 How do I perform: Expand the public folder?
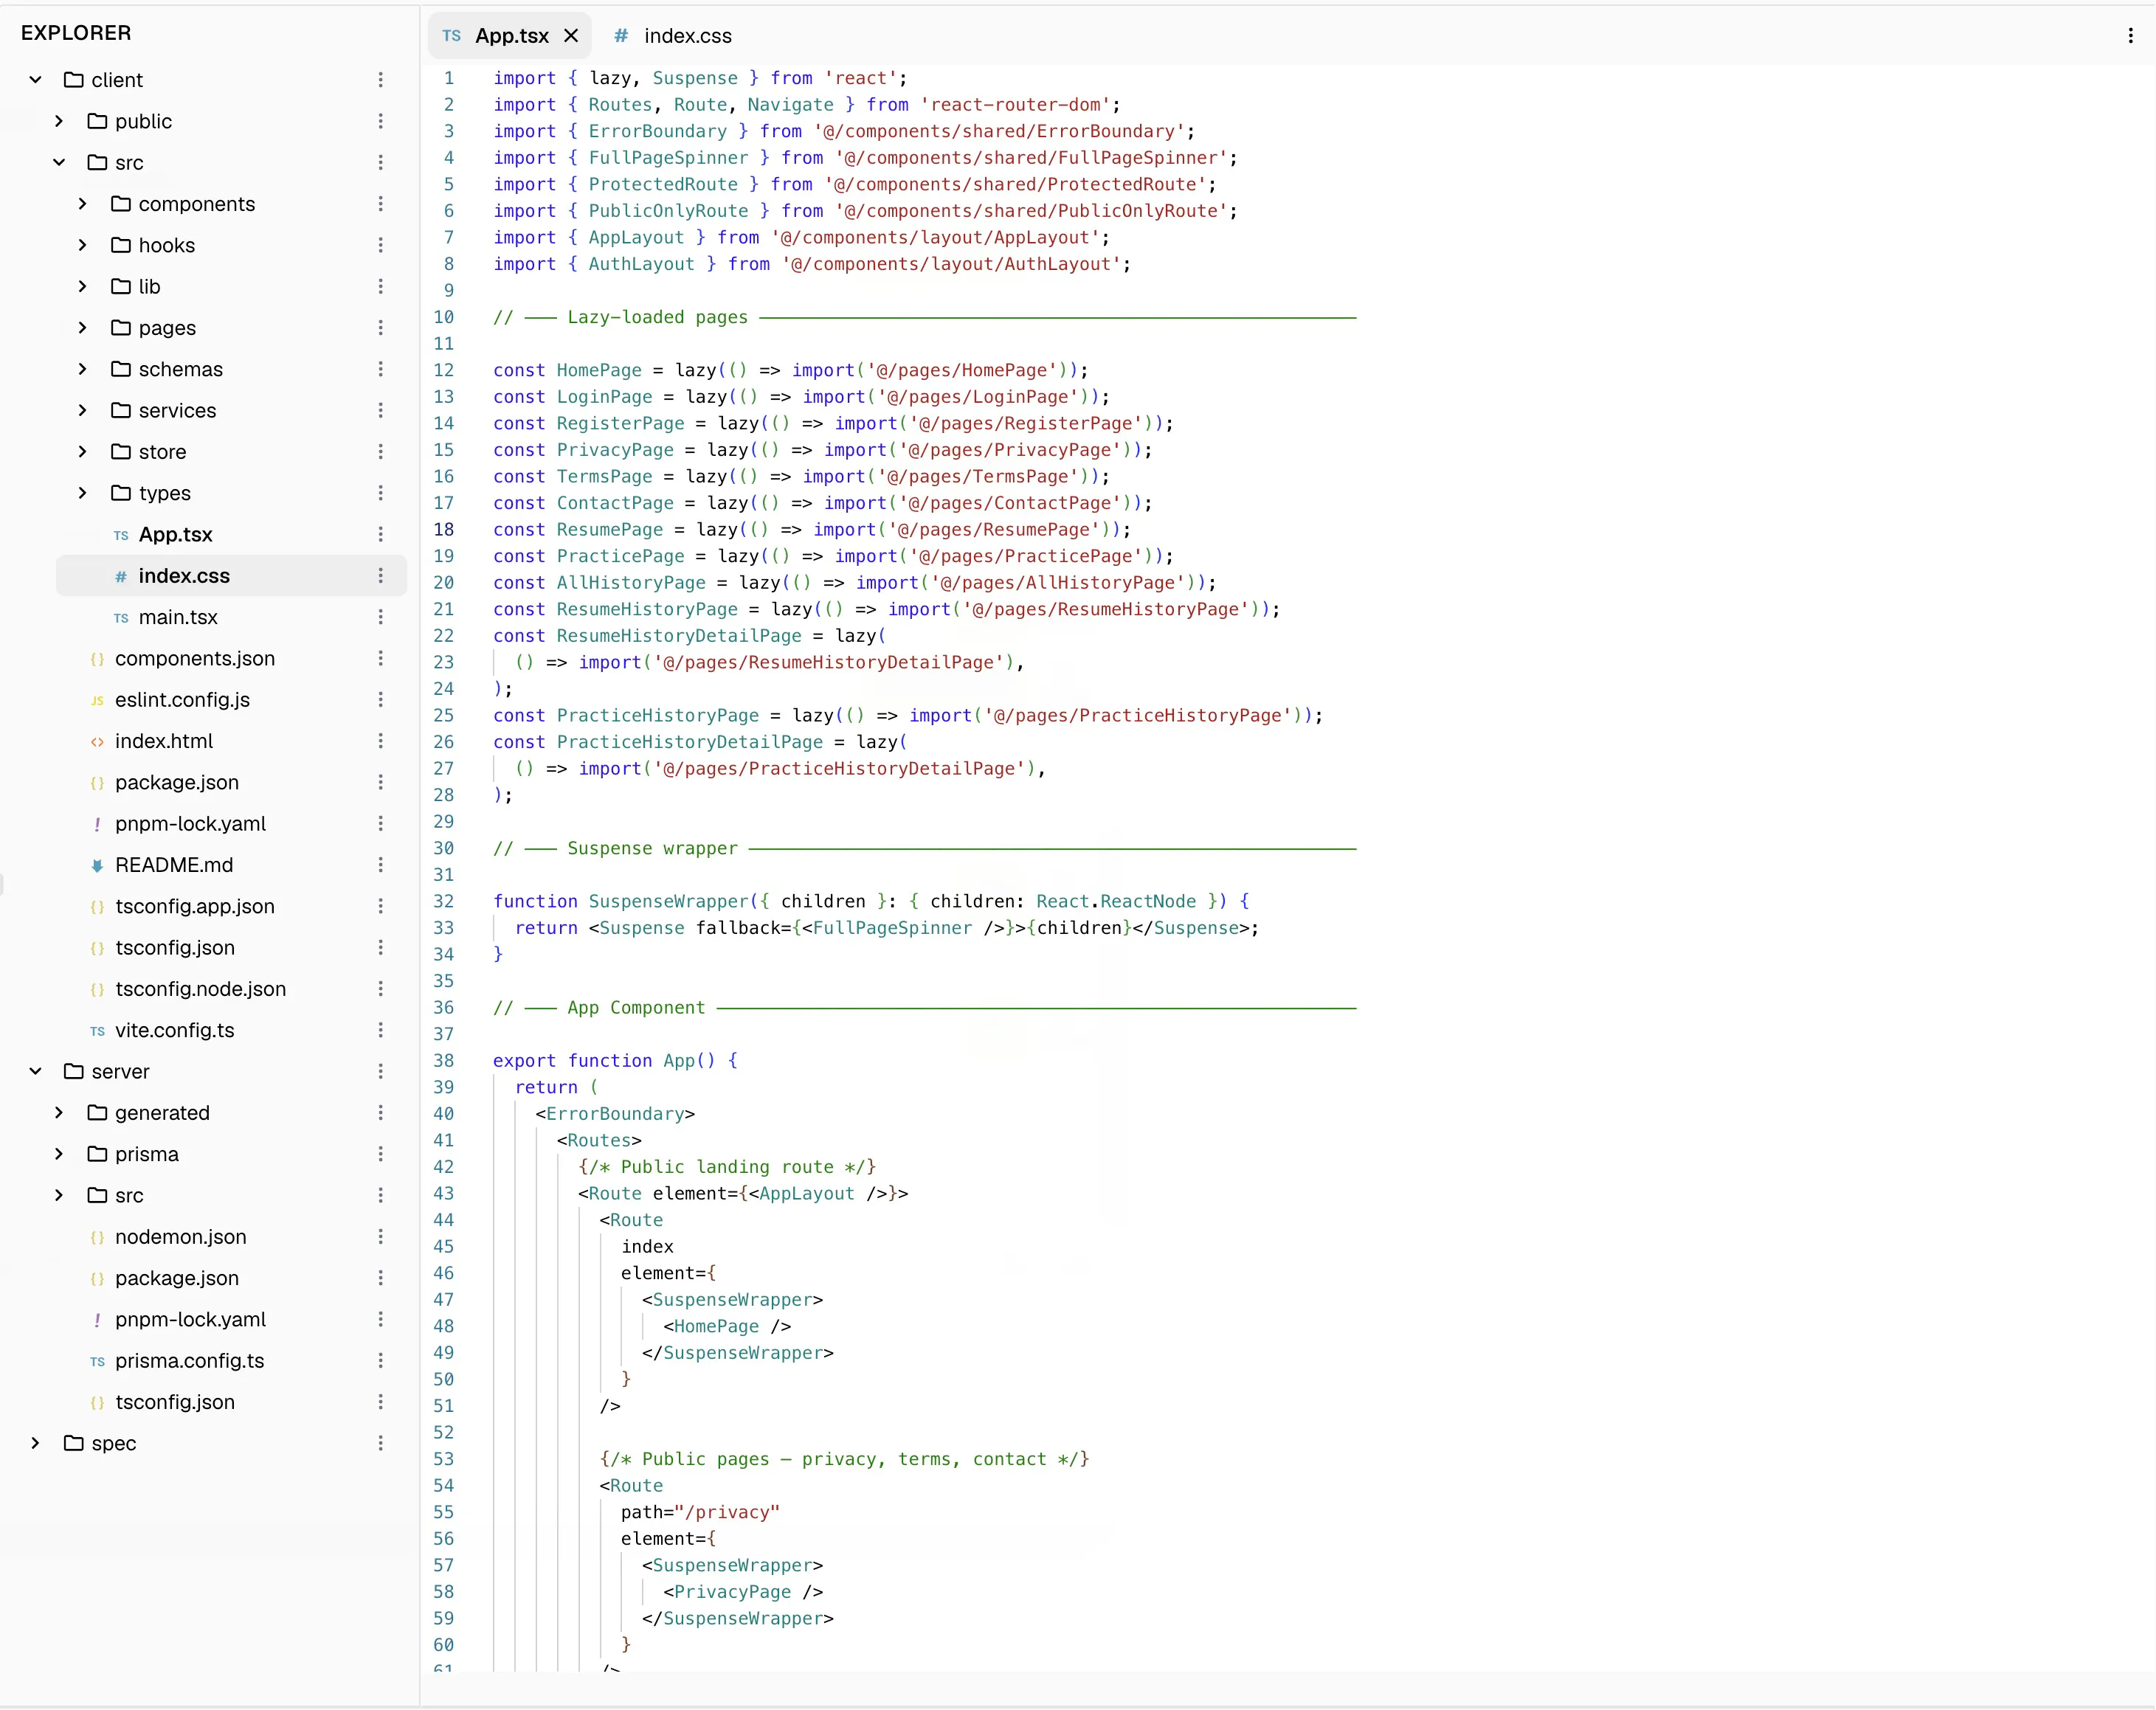pyautogui.click(x=59, y=121)
